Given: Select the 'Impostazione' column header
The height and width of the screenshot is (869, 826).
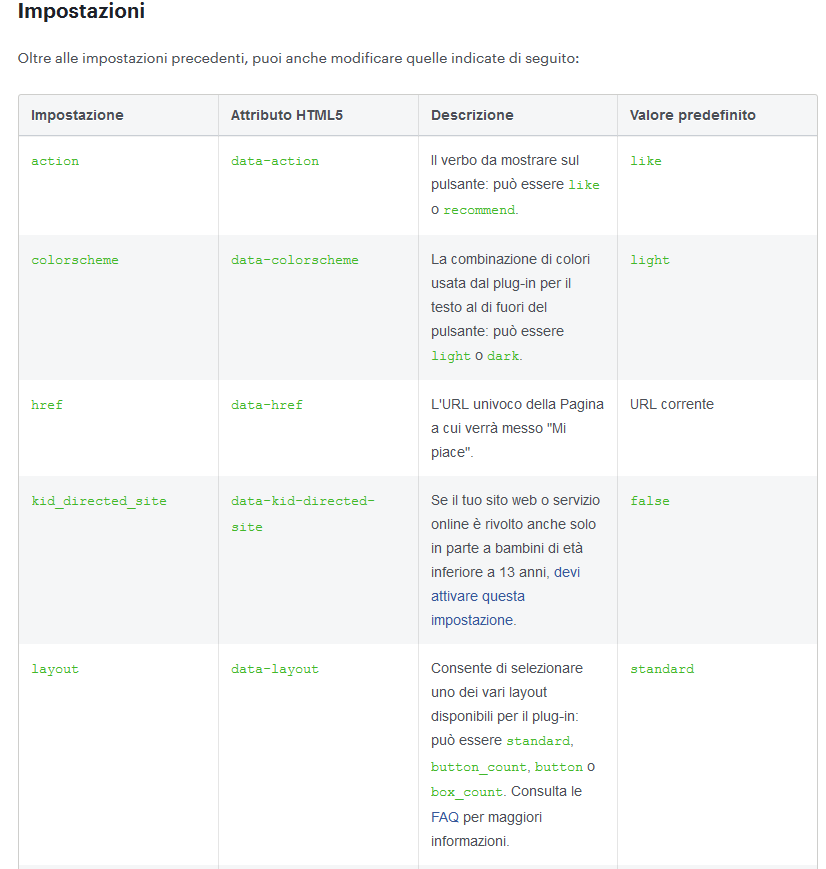Looking at the screenshot, I should click(x=77, y=115).
